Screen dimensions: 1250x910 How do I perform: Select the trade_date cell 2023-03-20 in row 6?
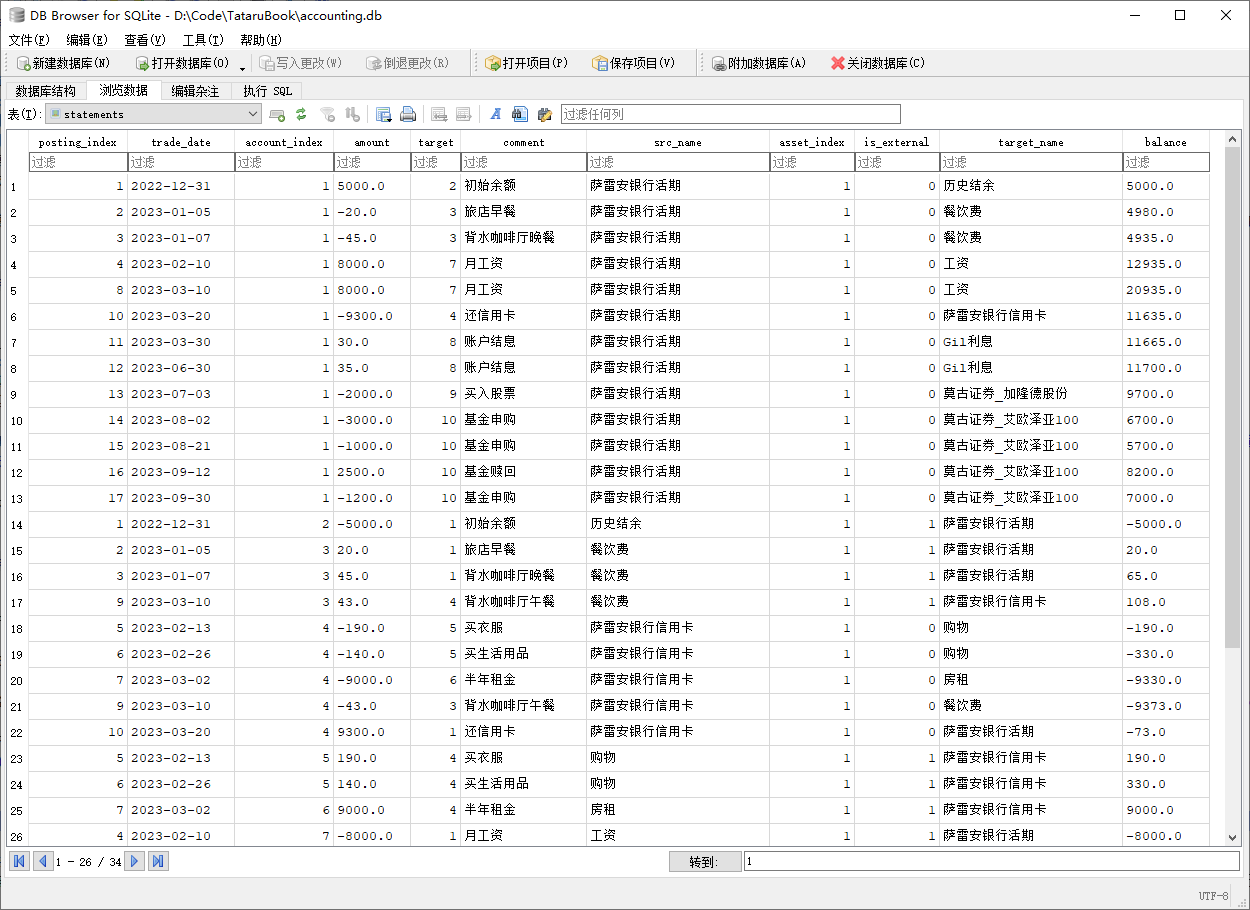[x=181, y=316]
